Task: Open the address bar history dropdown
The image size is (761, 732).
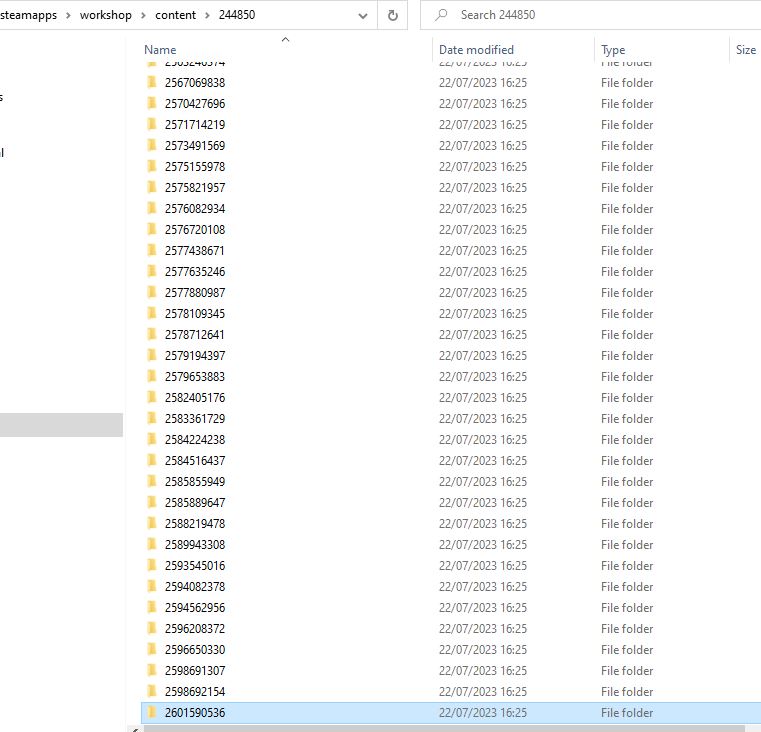Action: click(363, 16)
